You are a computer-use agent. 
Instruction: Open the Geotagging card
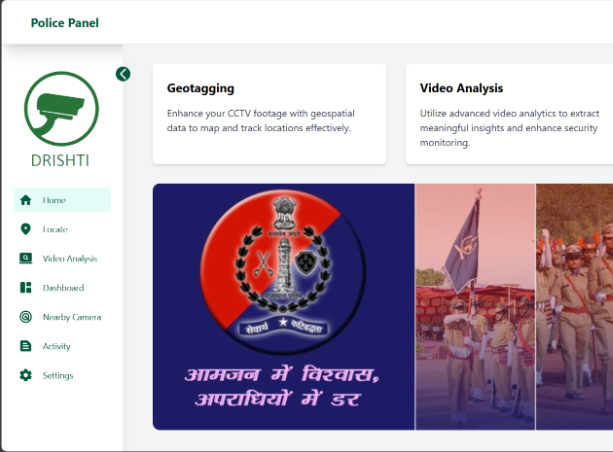[x=269, y=114]
